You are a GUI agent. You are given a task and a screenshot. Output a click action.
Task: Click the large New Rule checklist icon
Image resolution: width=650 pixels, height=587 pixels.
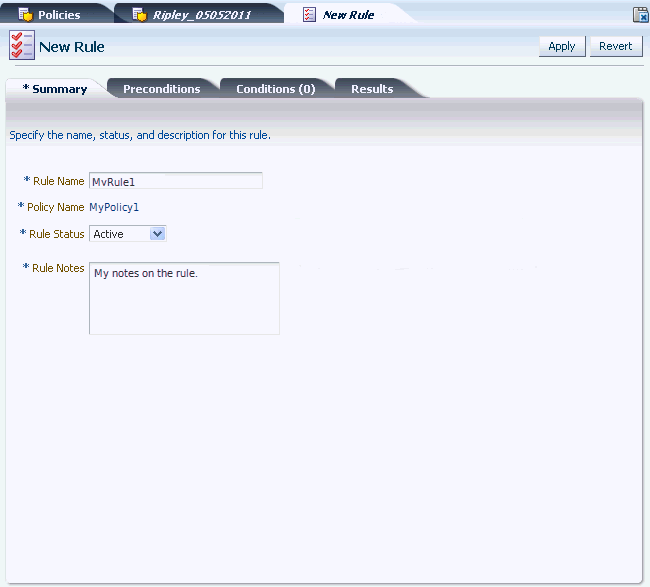click(22, 45)
